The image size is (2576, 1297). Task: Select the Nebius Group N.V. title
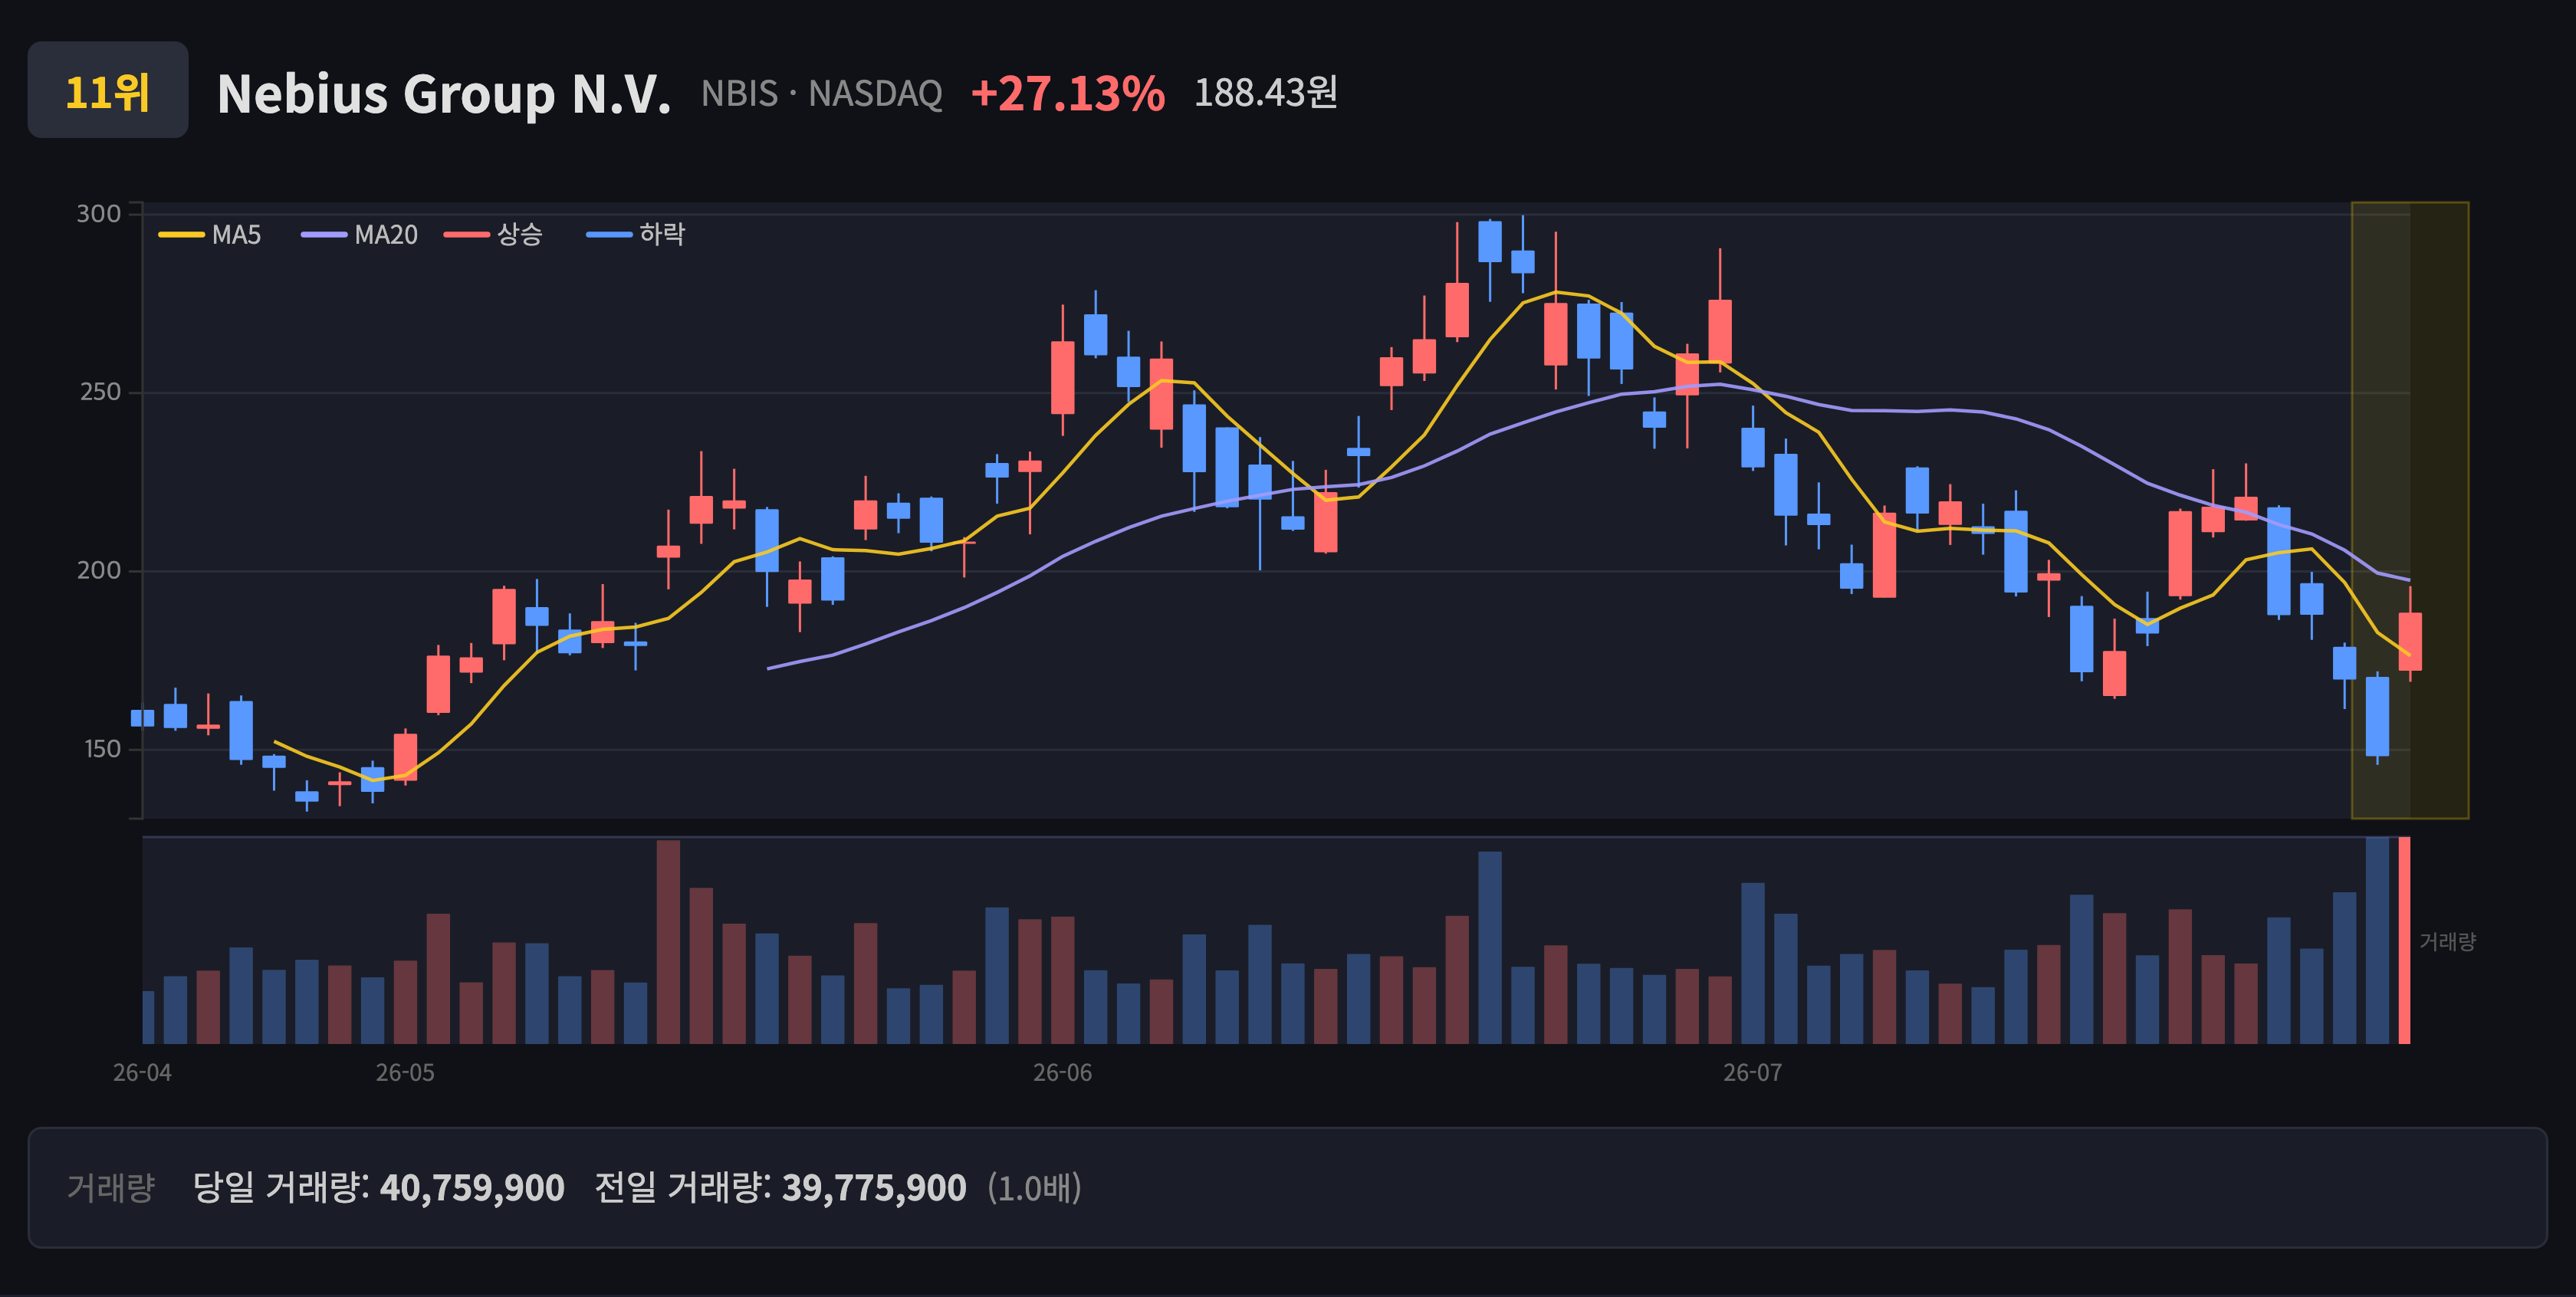pyautogui.click(x=443, y=93)
